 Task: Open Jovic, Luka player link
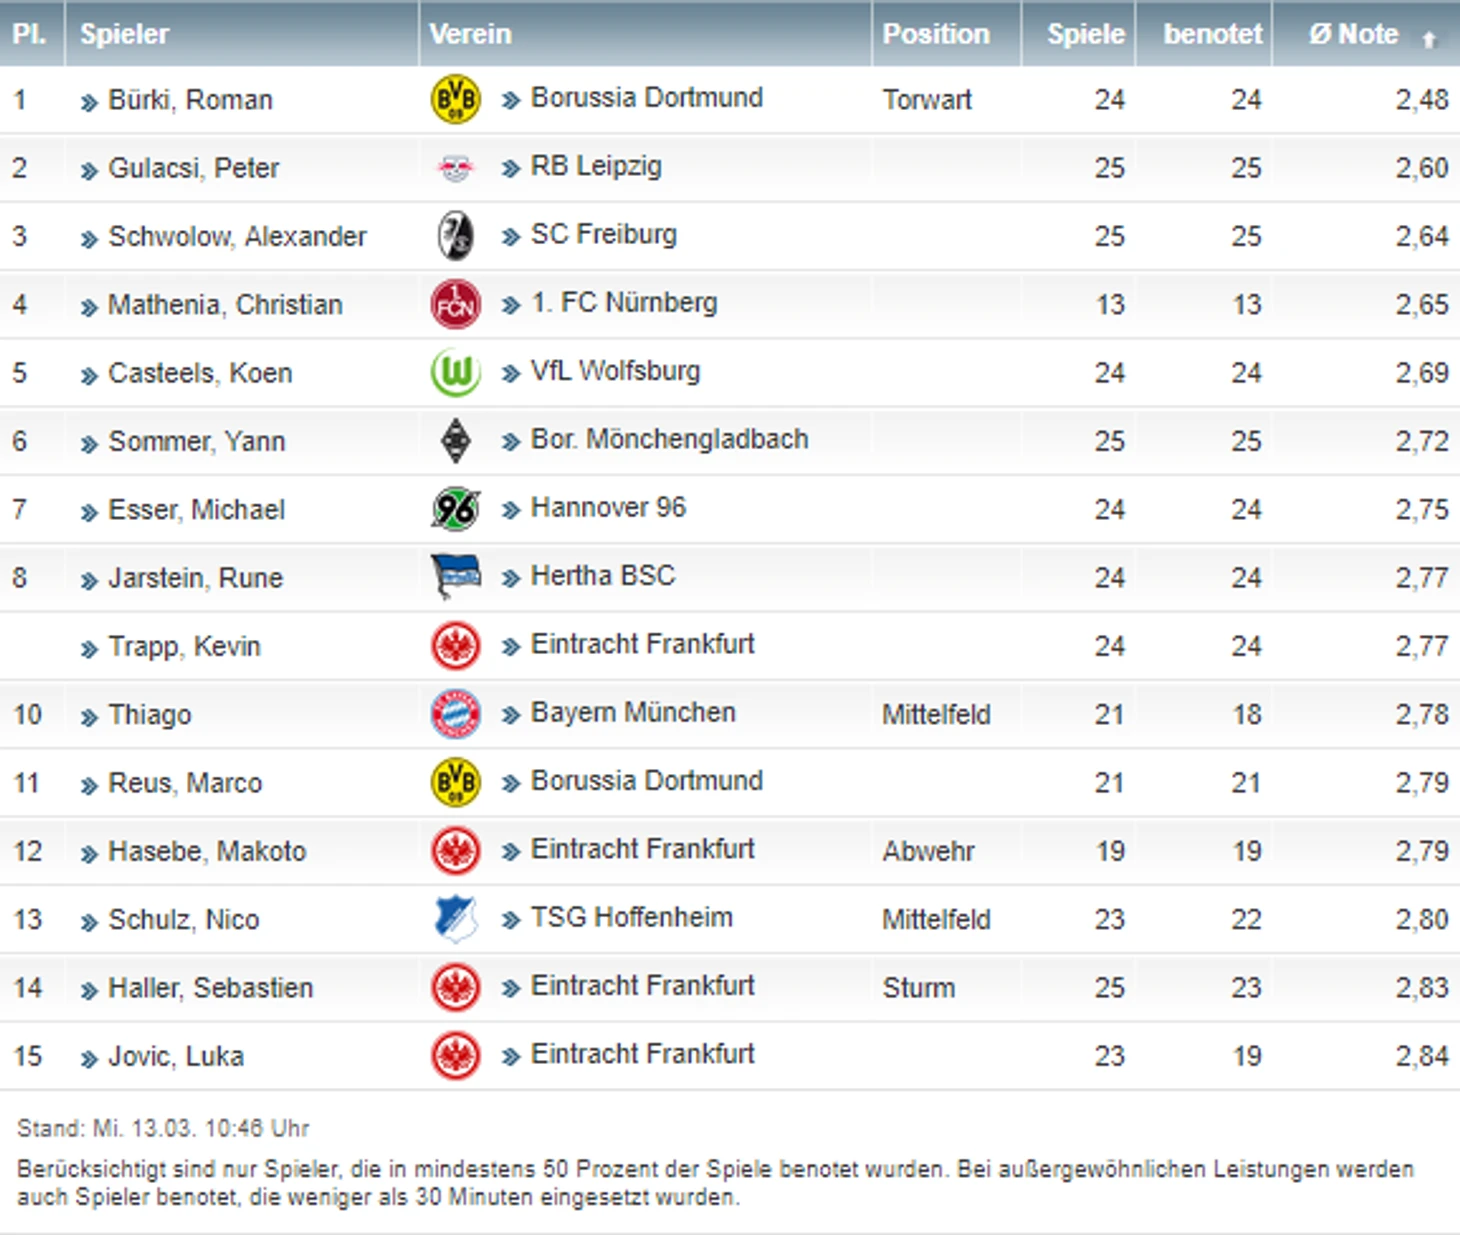click(176, 1056)
